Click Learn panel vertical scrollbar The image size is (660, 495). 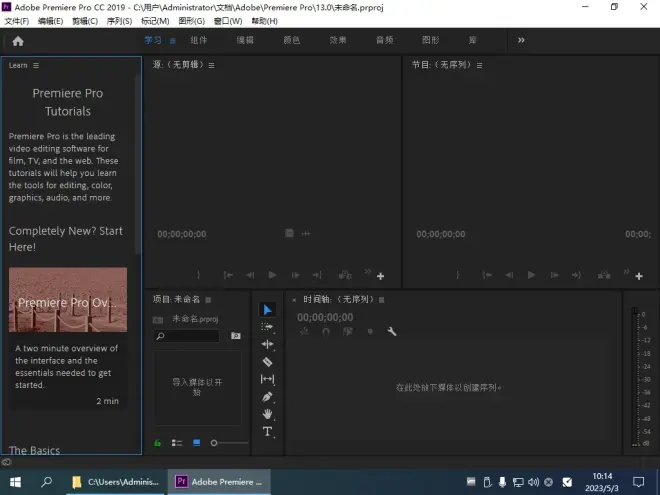[137, 164]
